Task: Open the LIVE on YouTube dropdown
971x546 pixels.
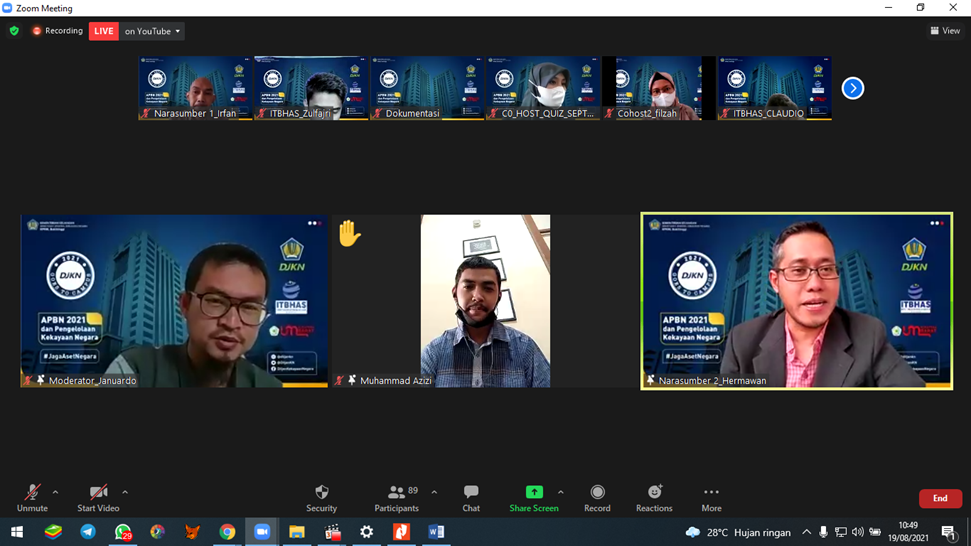Action: pyautogui.click(x=152, y=31)
